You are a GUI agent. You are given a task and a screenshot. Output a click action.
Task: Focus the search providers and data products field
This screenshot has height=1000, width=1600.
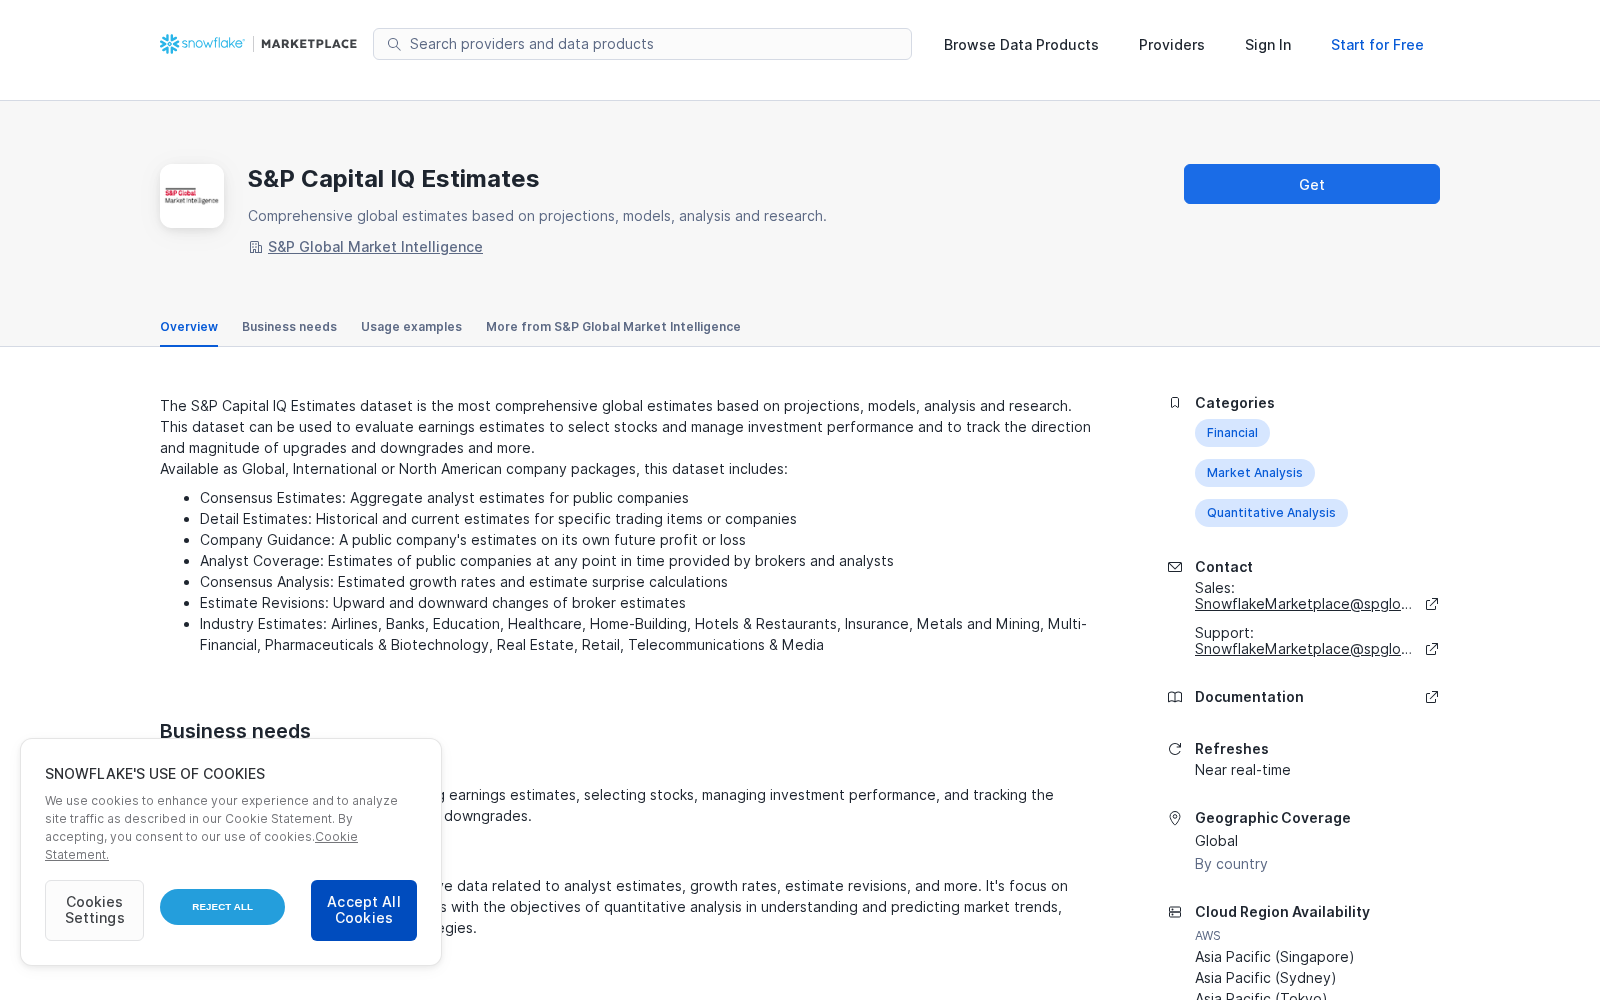[x=642, y=44]
